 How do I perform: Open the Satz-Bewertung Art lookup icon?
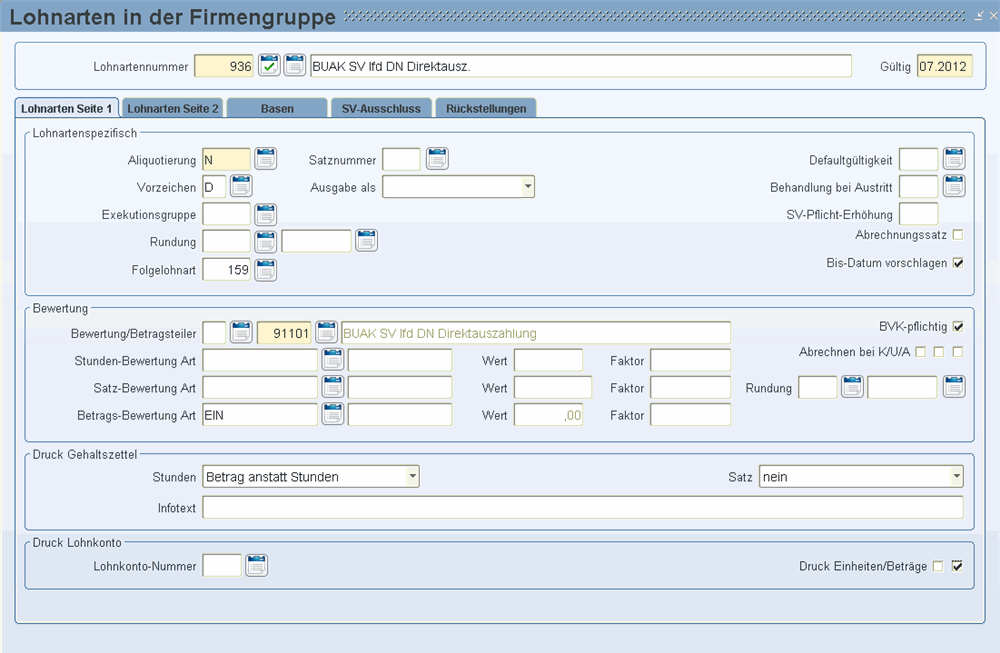(333, 386)
